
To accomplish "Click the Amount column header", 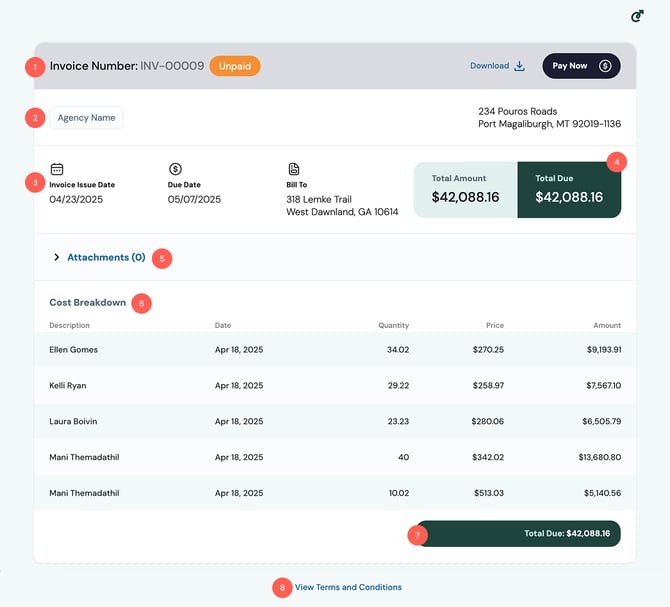I will [607, 325].
